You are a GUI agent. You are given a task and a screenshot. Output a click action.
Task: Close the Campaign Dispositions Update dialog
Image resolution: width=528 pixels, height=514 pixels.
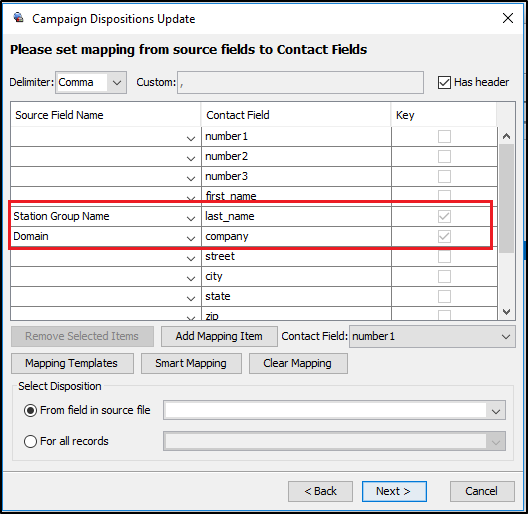507,18
